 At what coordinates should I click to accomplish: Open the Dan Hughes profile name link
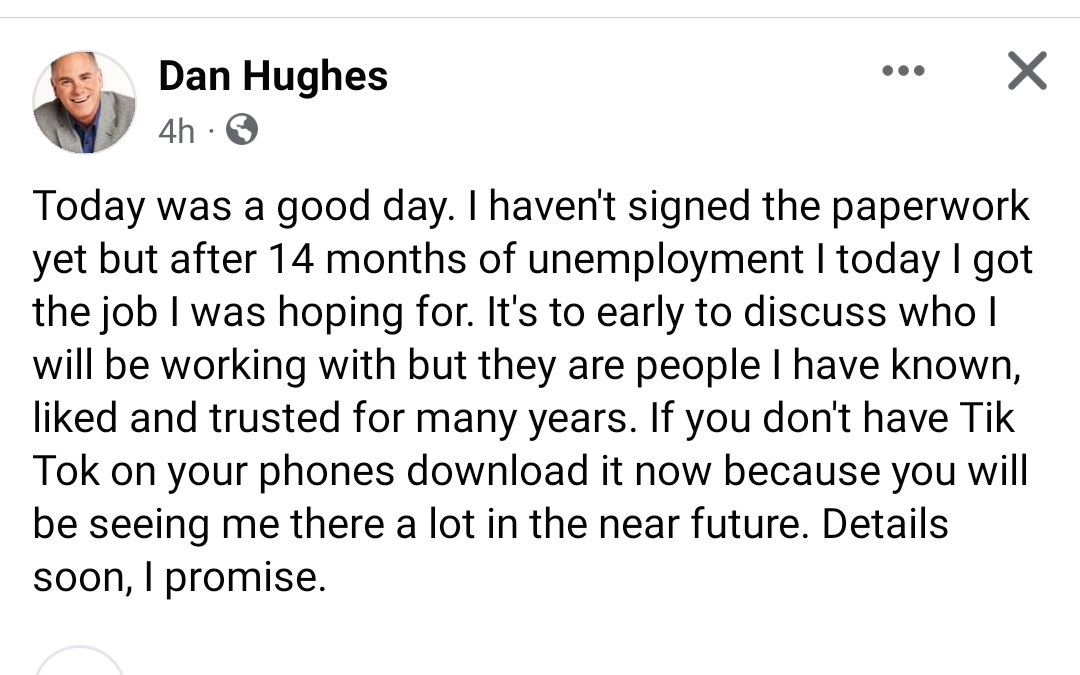pyautogui.click(x=273, y=75)
